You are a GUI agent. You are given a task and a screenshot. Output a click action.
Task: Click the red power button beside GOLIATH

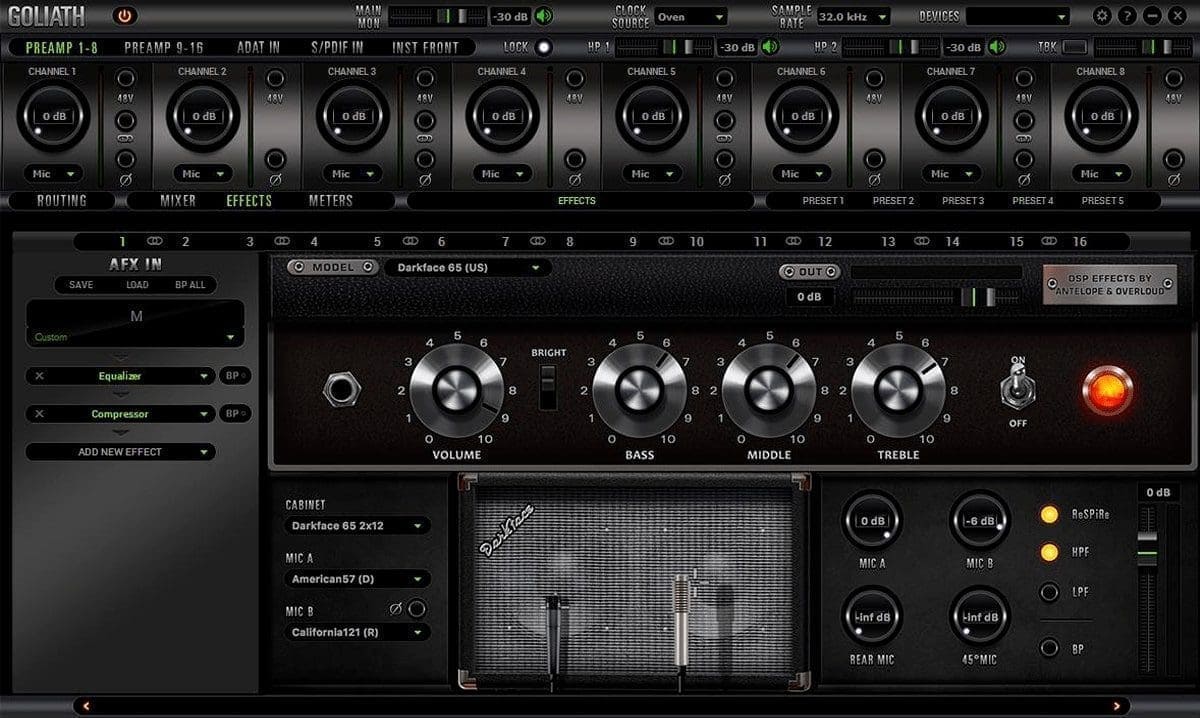[124, 15]
